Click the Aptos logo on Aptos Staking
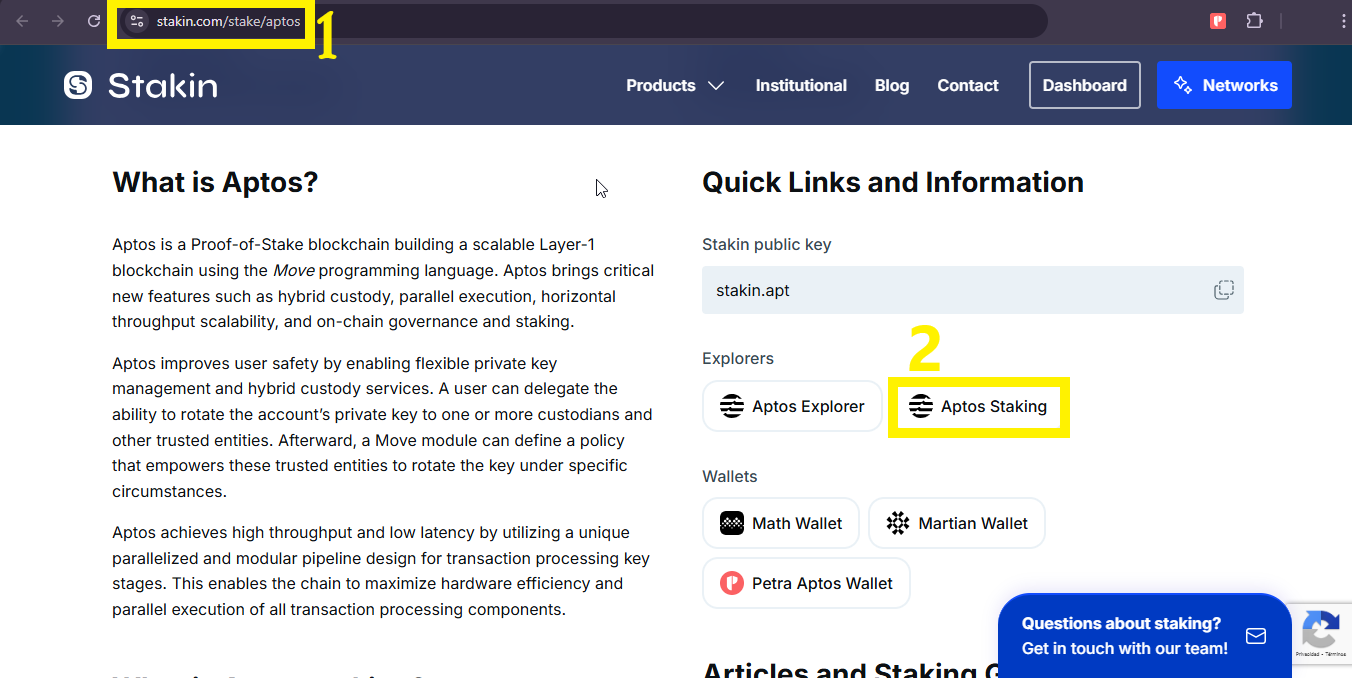The height and width of the screenshot is (678, 1352). coord(921,406)
